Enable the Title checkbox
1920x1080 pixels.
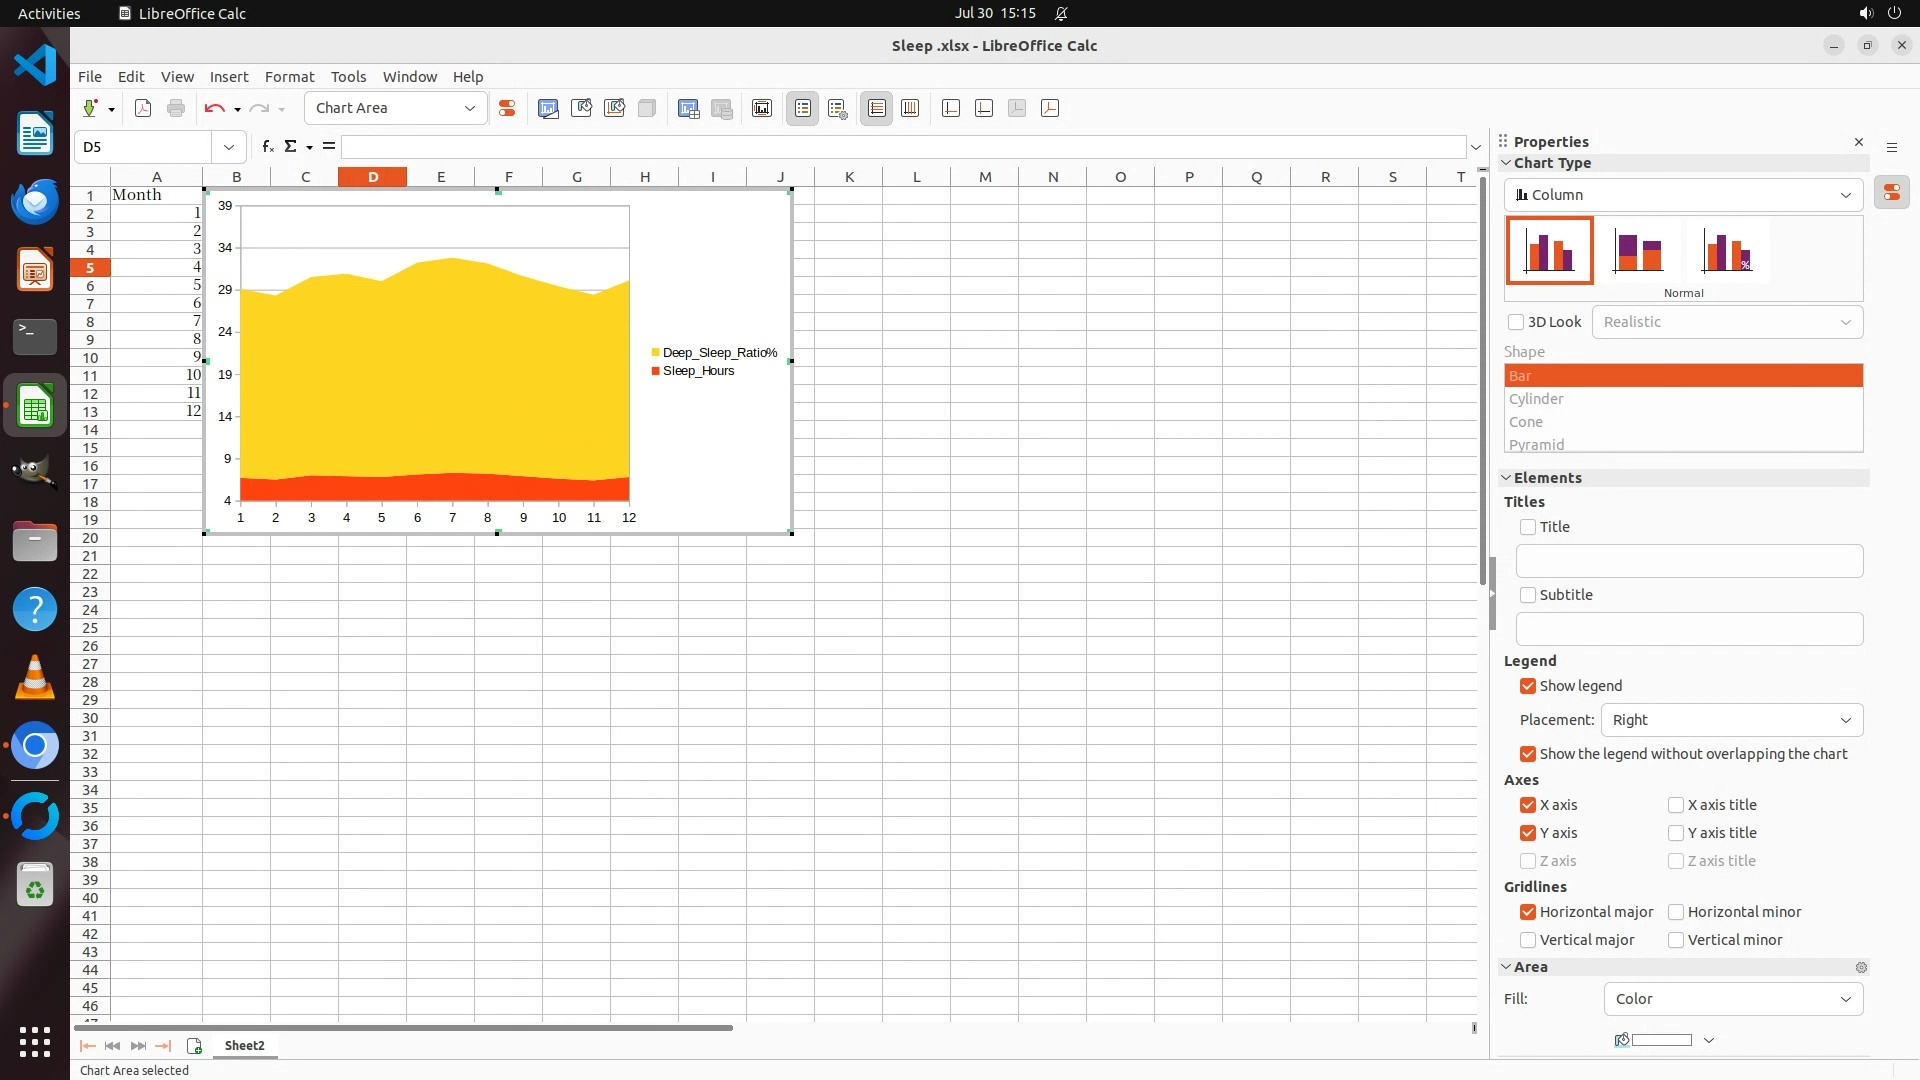(x=1528, y=527)
